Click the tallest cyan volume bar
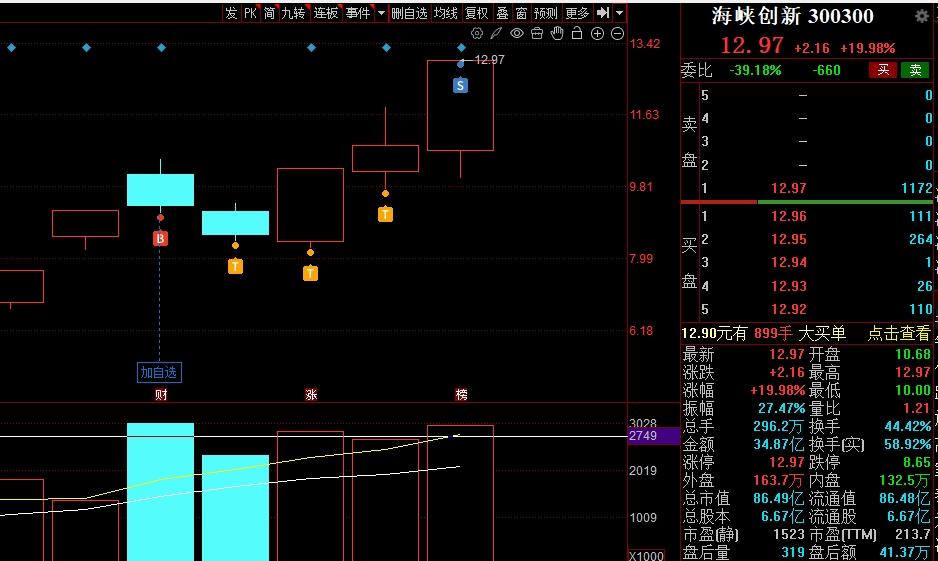 [160, 492]
